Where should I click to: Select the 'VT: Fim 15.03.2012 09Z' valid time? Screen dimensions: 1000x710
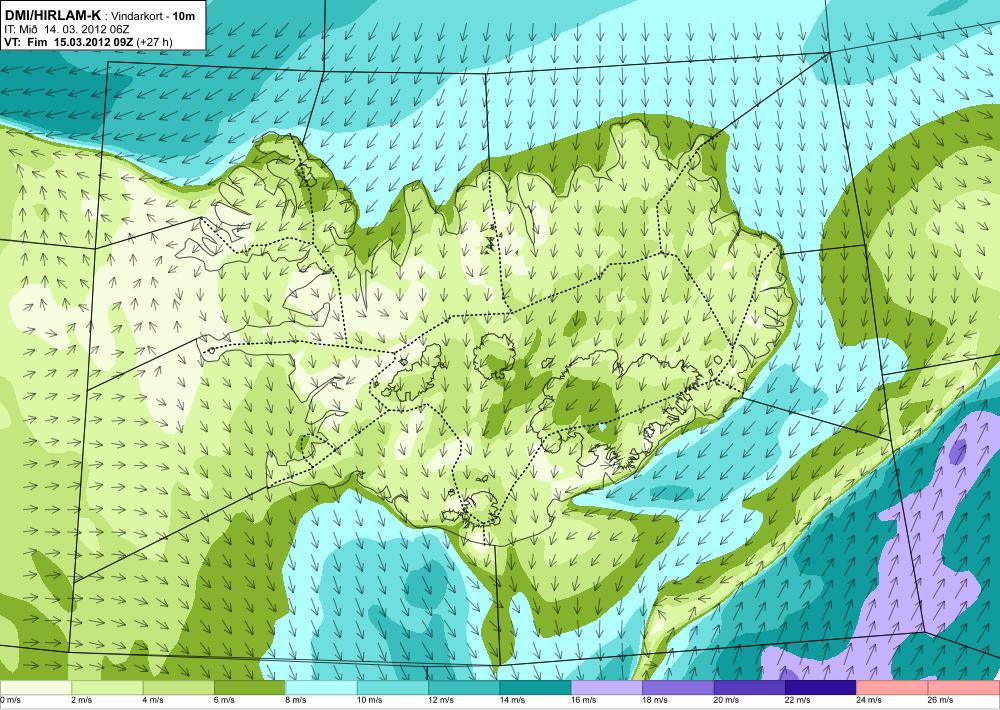(68, 42)
